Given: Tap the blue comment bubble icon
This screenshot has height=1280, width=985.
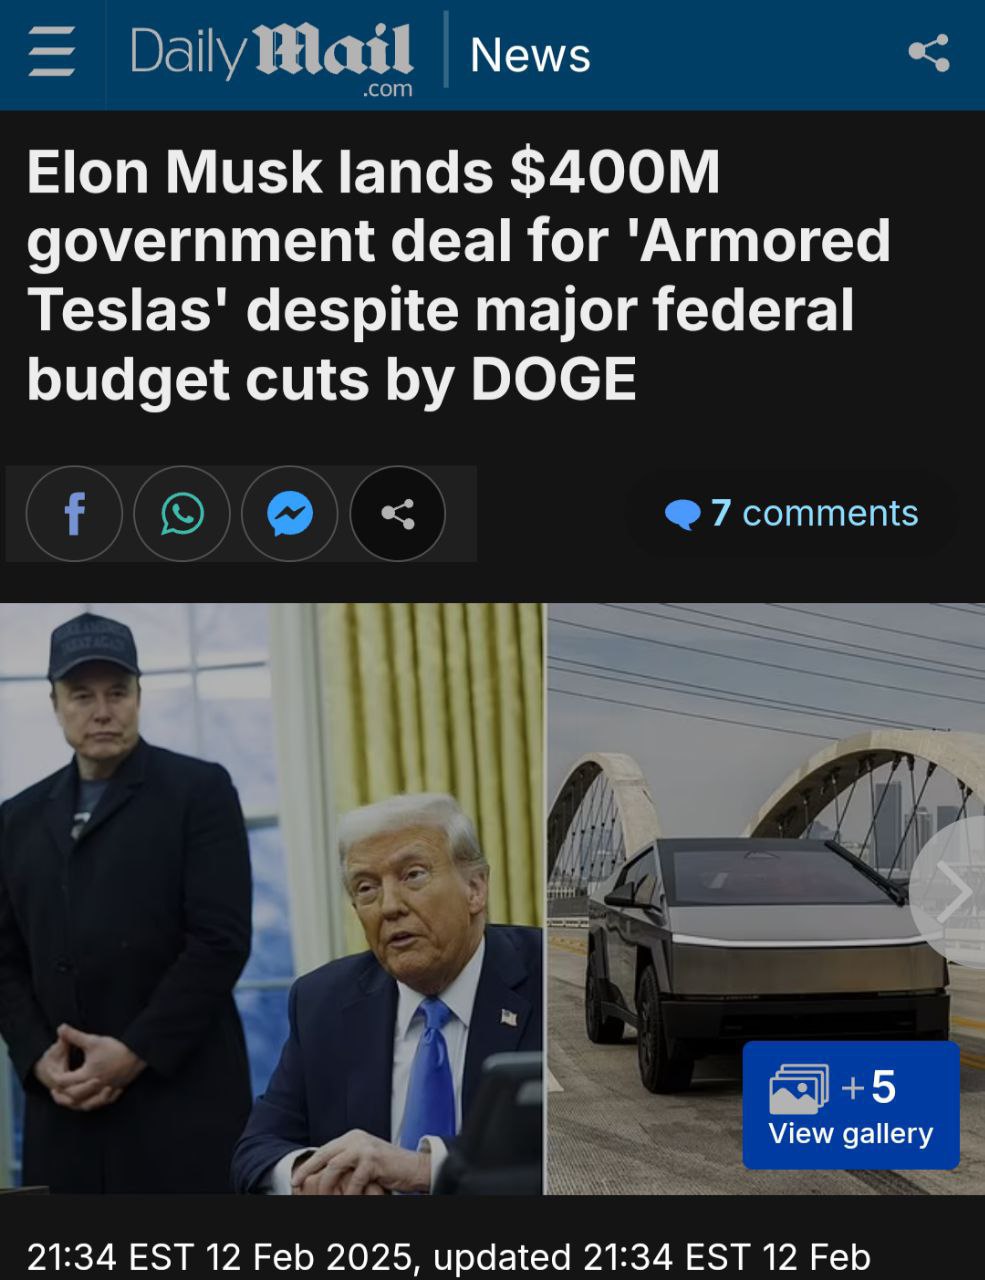Looking at the screenshot, I should 682,515.
